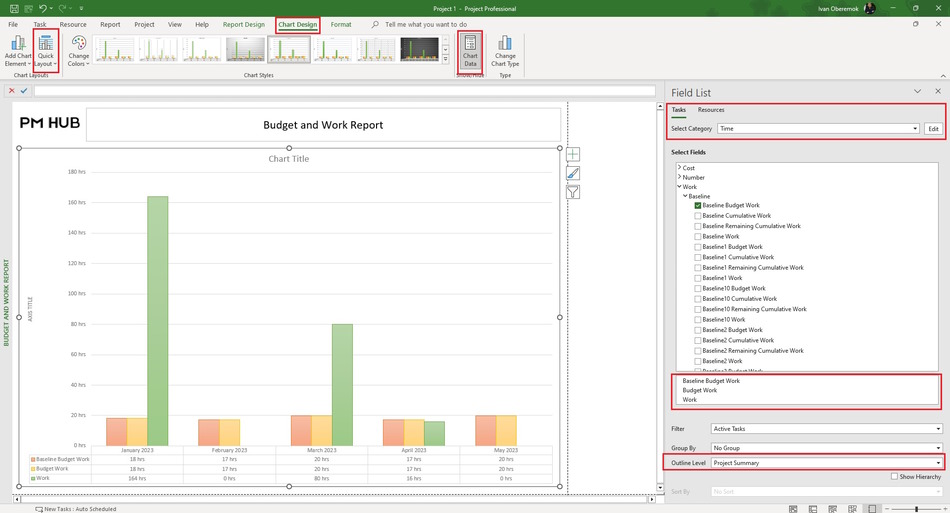950x513 pixels.
Task: Open the File menu
Action: pyautogui.click(x=13, y=24)
